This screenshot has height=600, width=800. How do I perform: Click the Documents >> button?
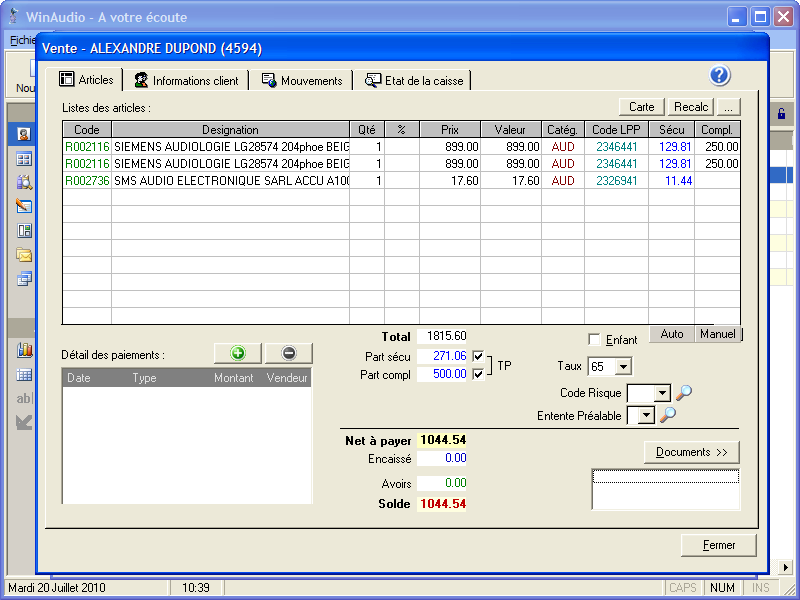coord(691,452)
